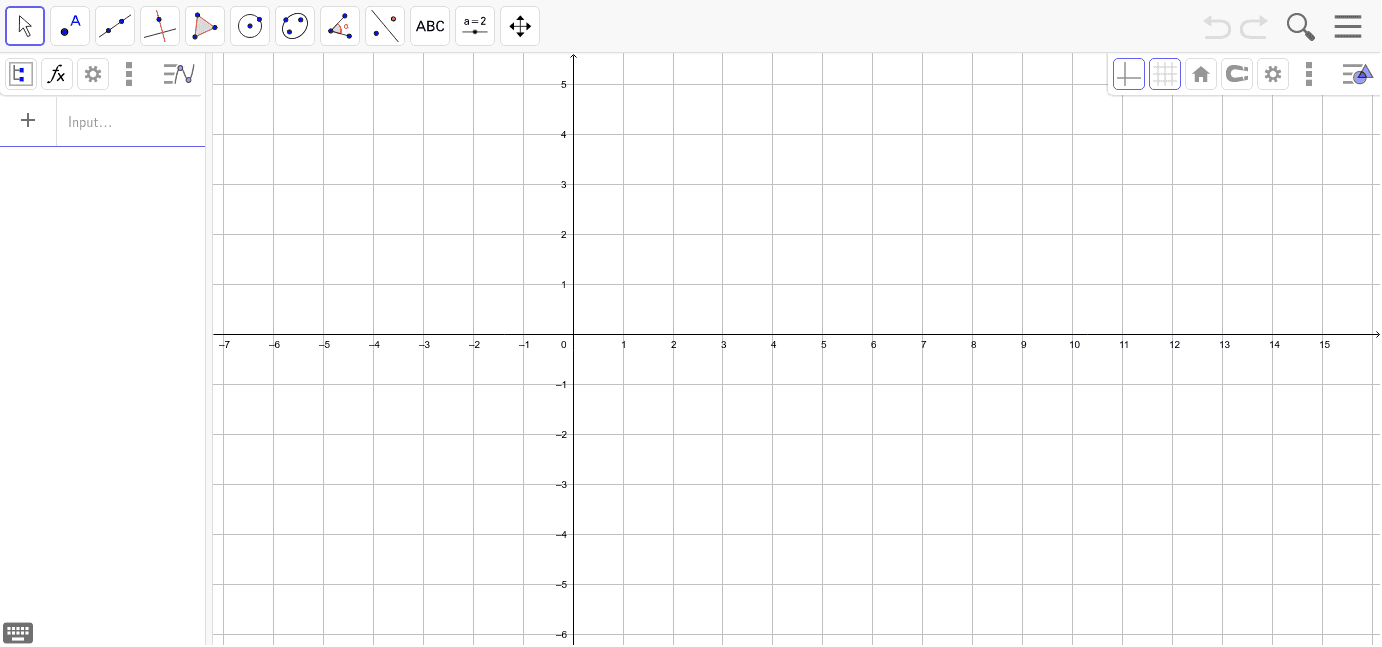
Task: Select the Slider a=2 tool
Action: click(475, 26)
